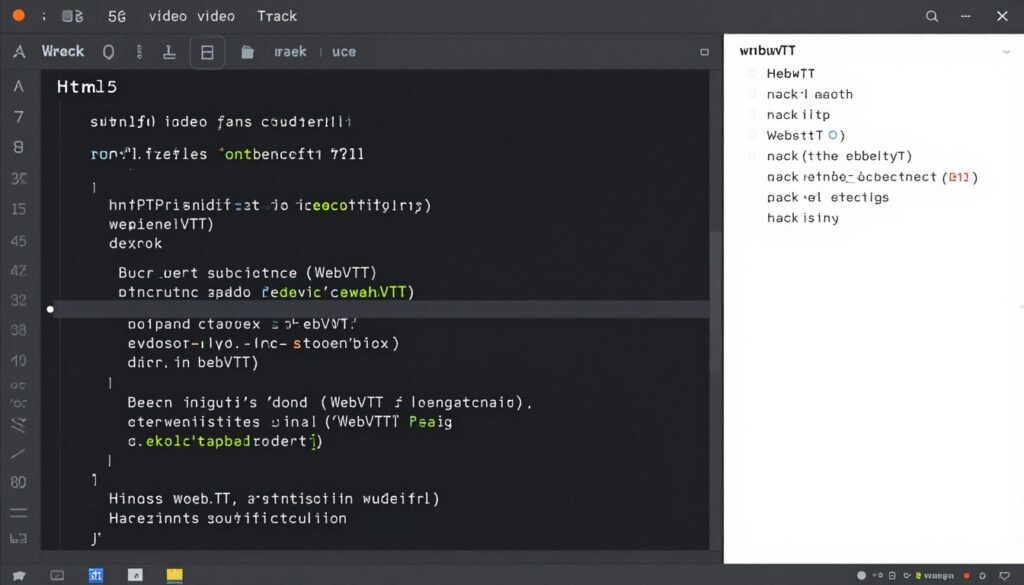The image size is (1024, 585).
Task: Collapse the wnbuvTT panel chevron
Action: click(1006, 52)
